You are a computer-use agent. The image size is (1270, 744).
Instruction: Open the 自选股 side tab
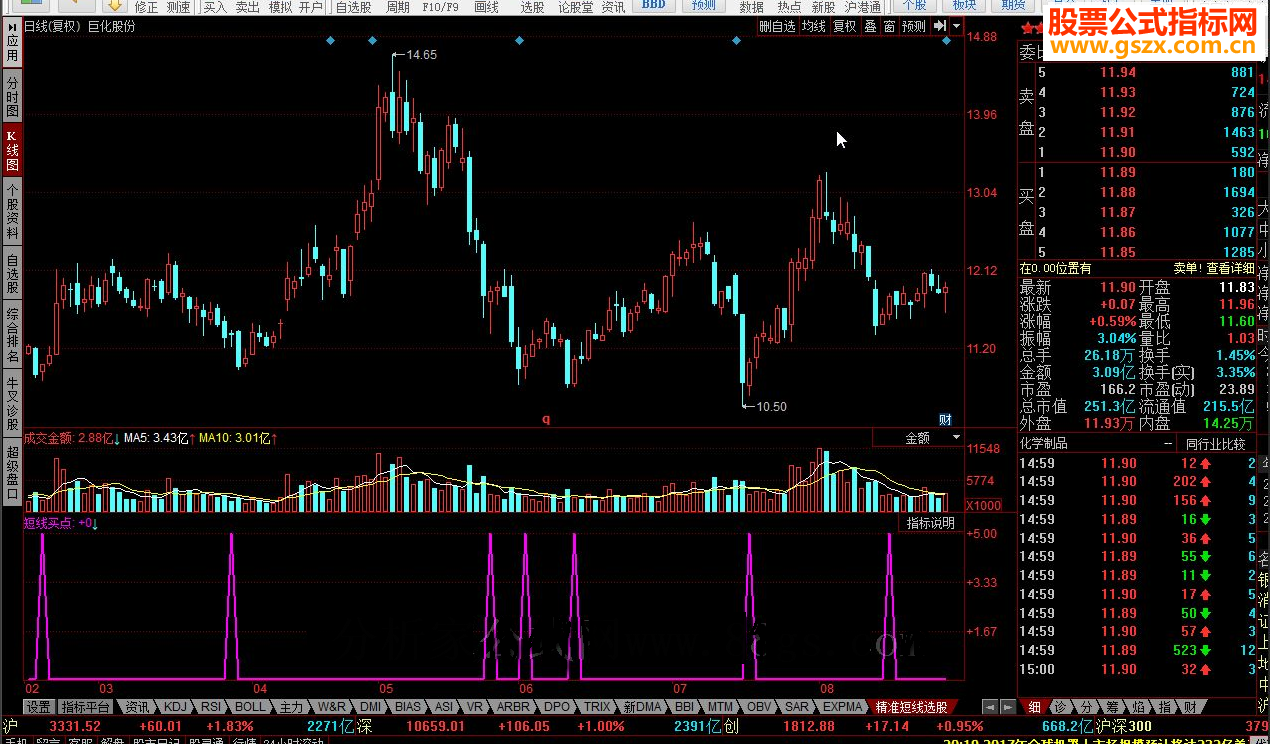coord(12,273)
